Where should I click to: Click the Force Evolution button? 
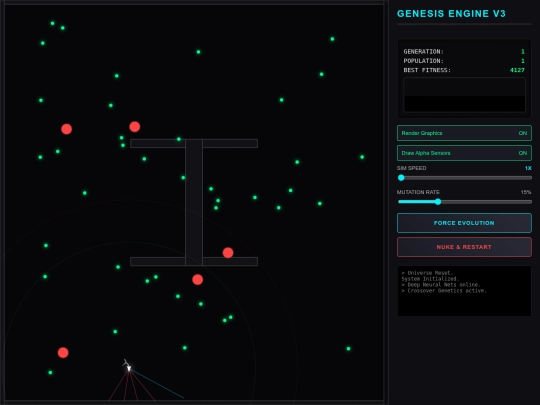tap(464, 223)
